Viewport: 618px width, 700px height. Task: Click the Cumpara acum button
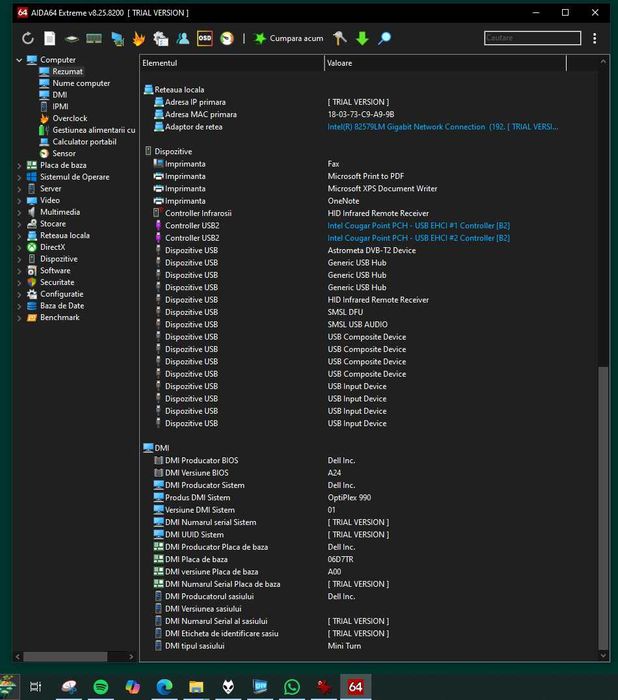pos(288,39)
